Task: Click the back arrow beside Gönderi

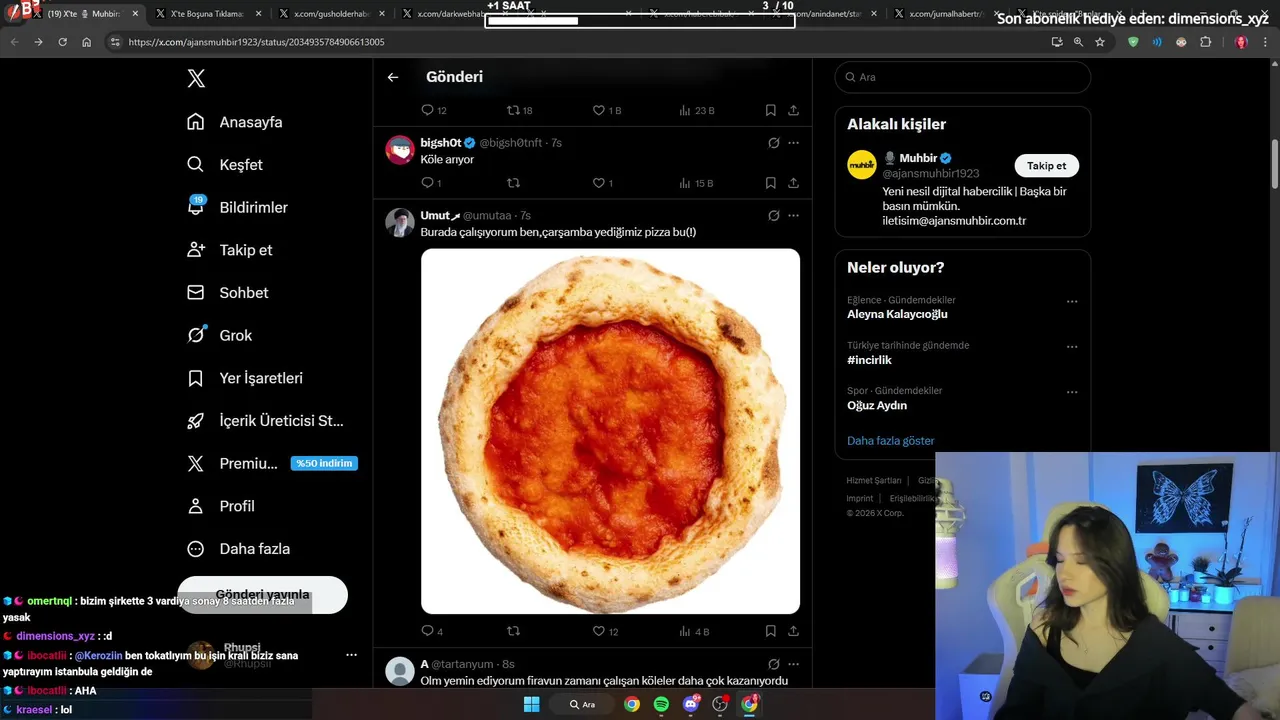Action: tap(393, 77)
